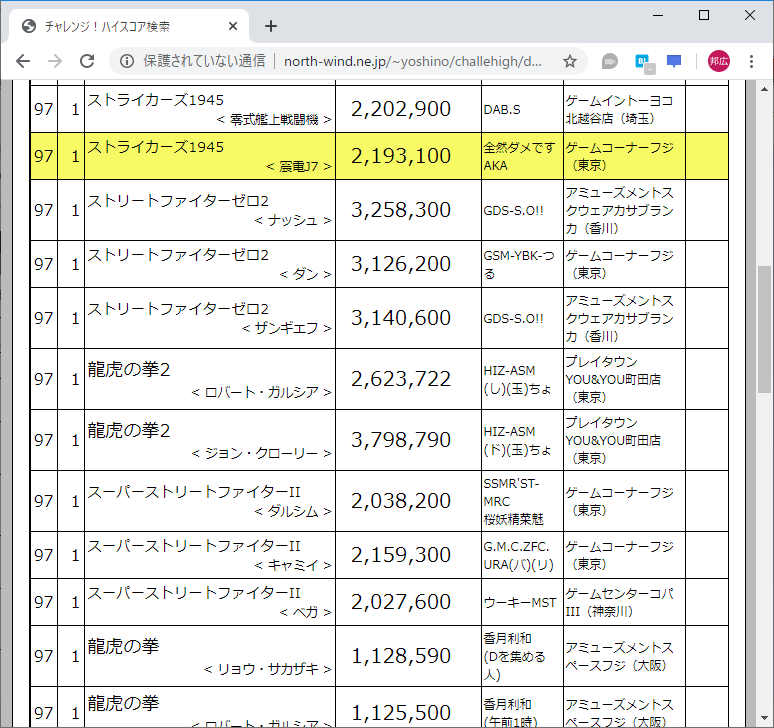Click score 2,159,300

point(401,555)
